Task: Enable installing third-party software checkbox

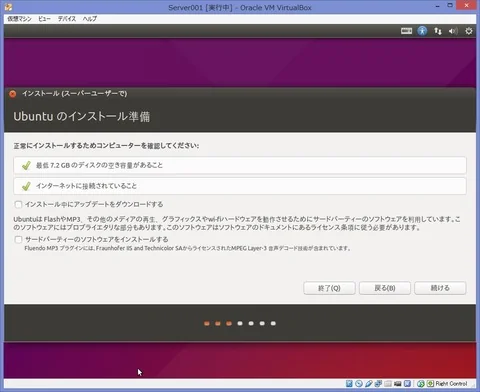Action: coord(18,239)
